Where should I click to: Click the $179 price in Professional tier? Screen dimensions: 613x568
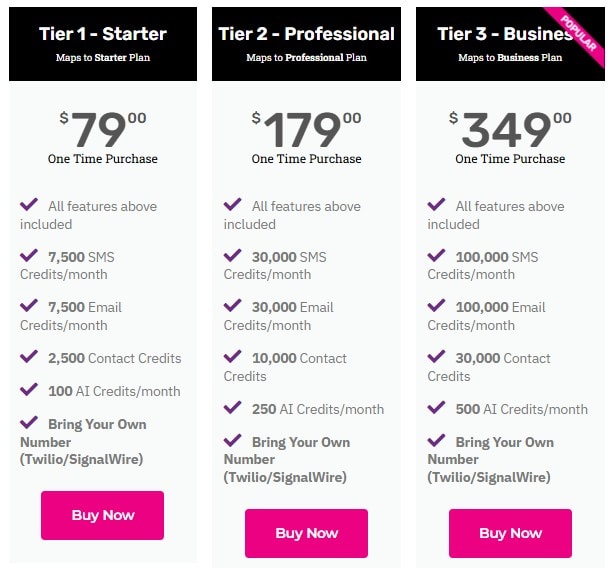point(306,130)
